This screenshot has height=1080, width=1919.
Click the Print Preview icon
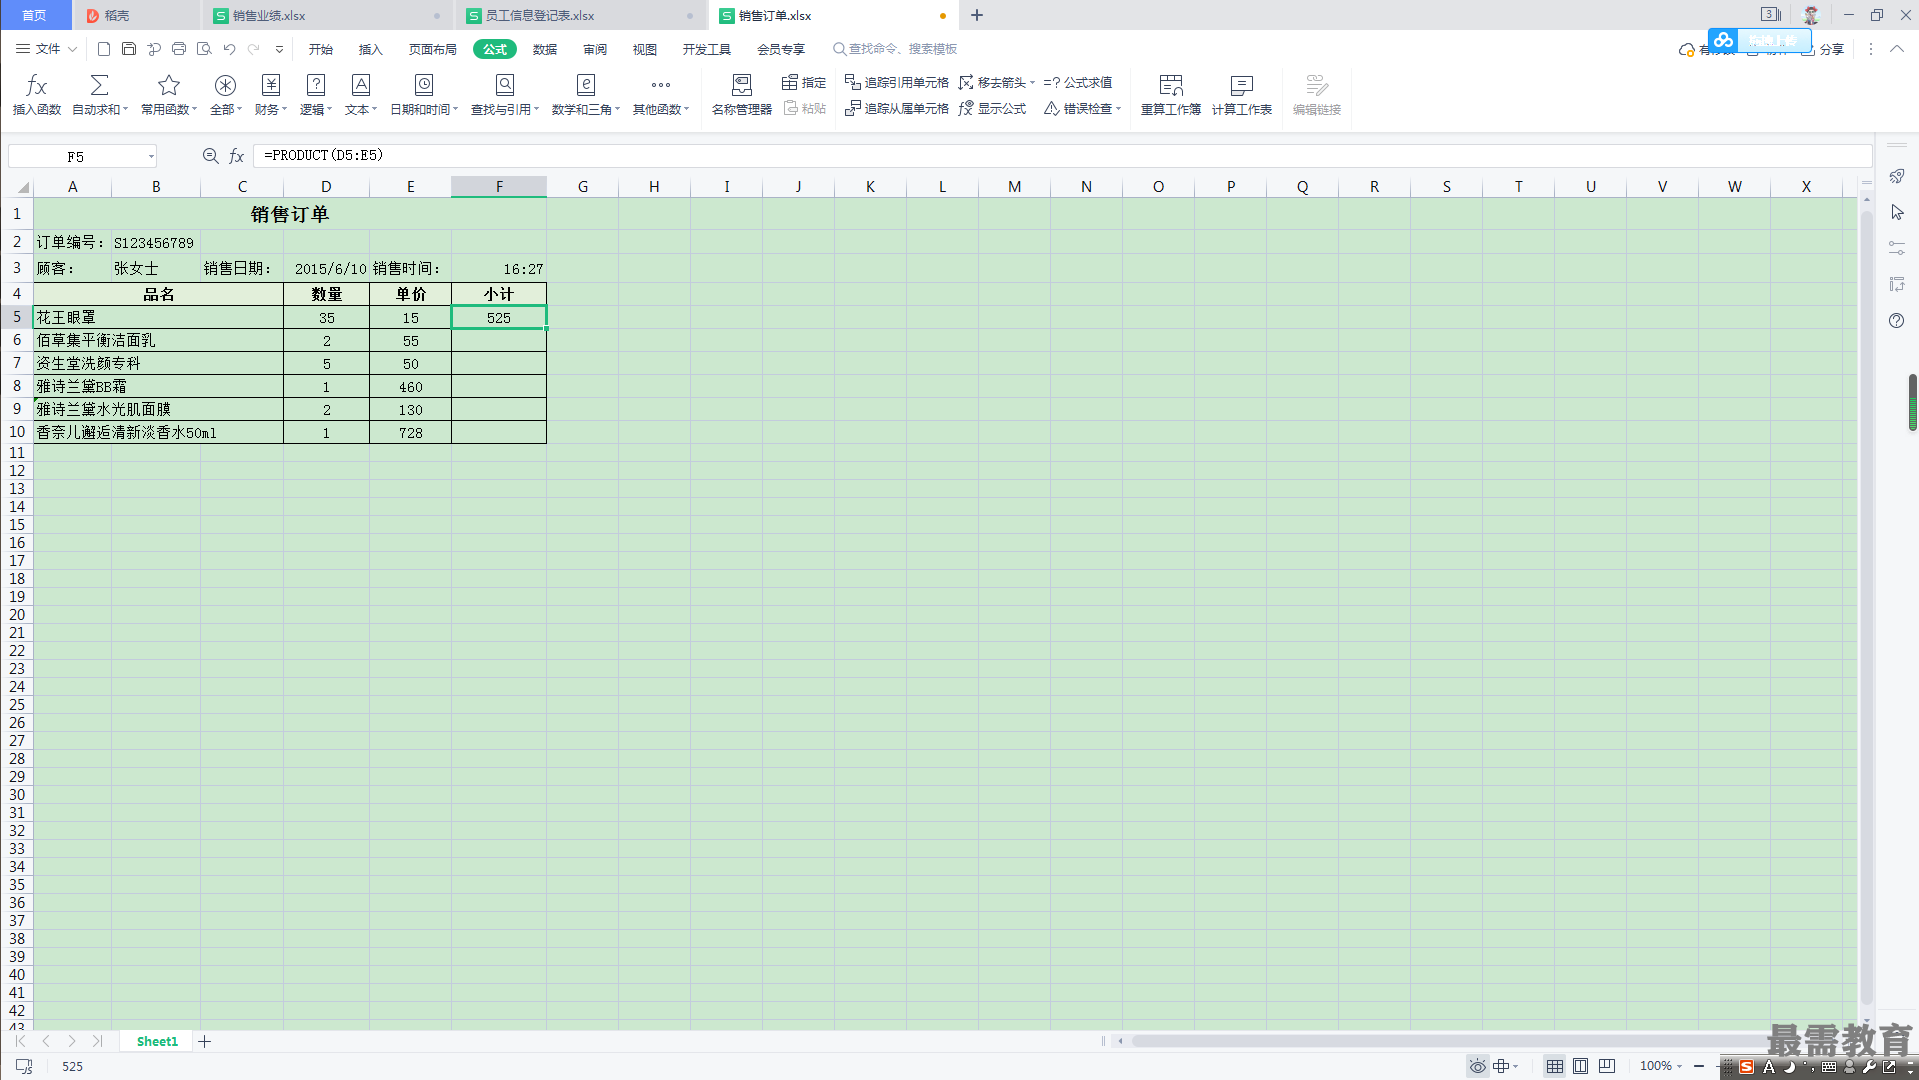point(204,48)
